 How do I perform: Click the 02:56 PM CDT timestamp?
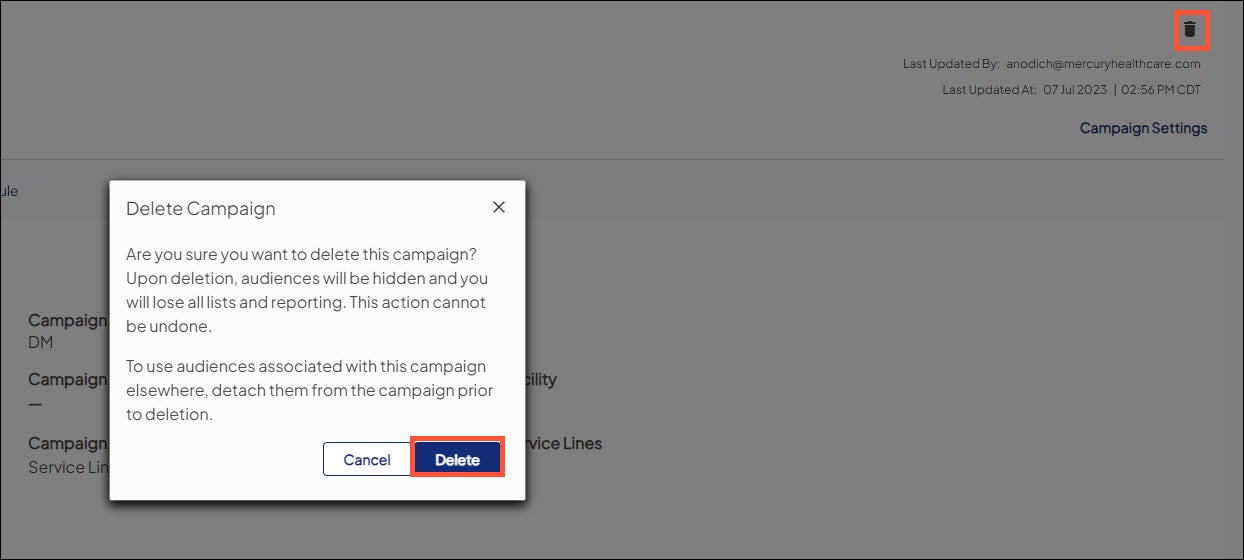[1161, 90]
